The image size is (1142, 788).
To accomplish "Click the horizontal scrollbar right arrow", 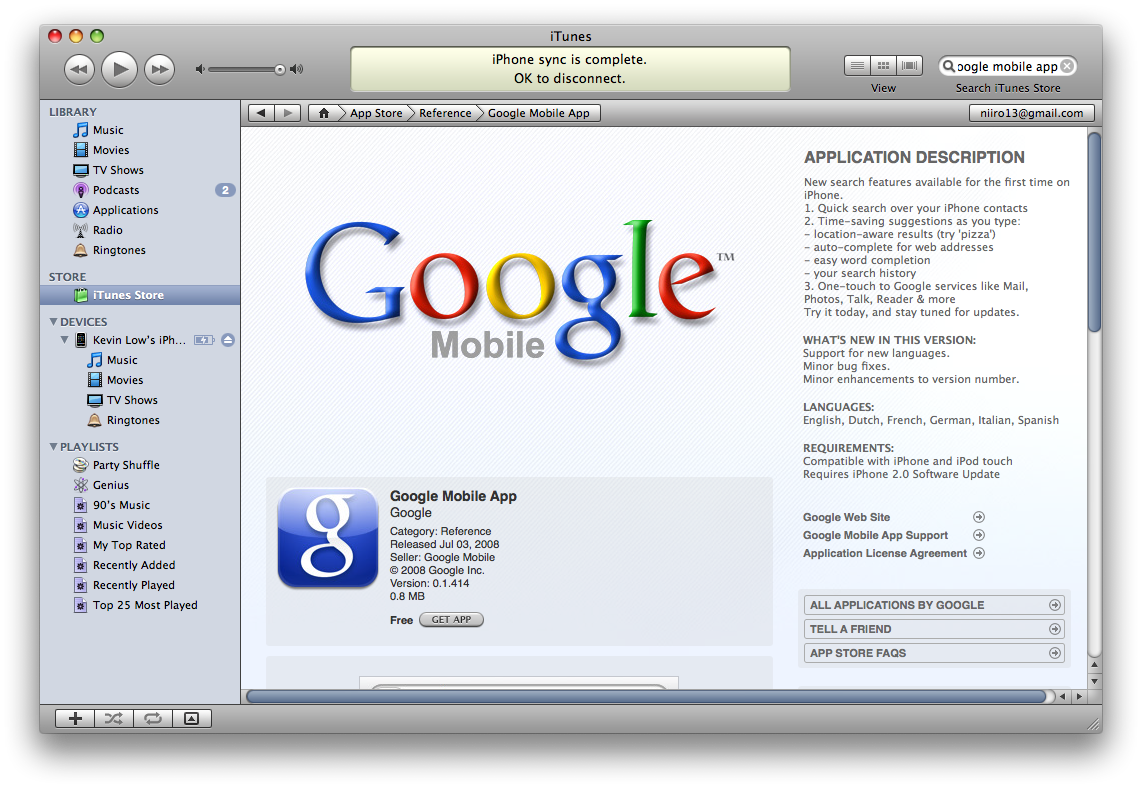I will (x=1079, y=697).
